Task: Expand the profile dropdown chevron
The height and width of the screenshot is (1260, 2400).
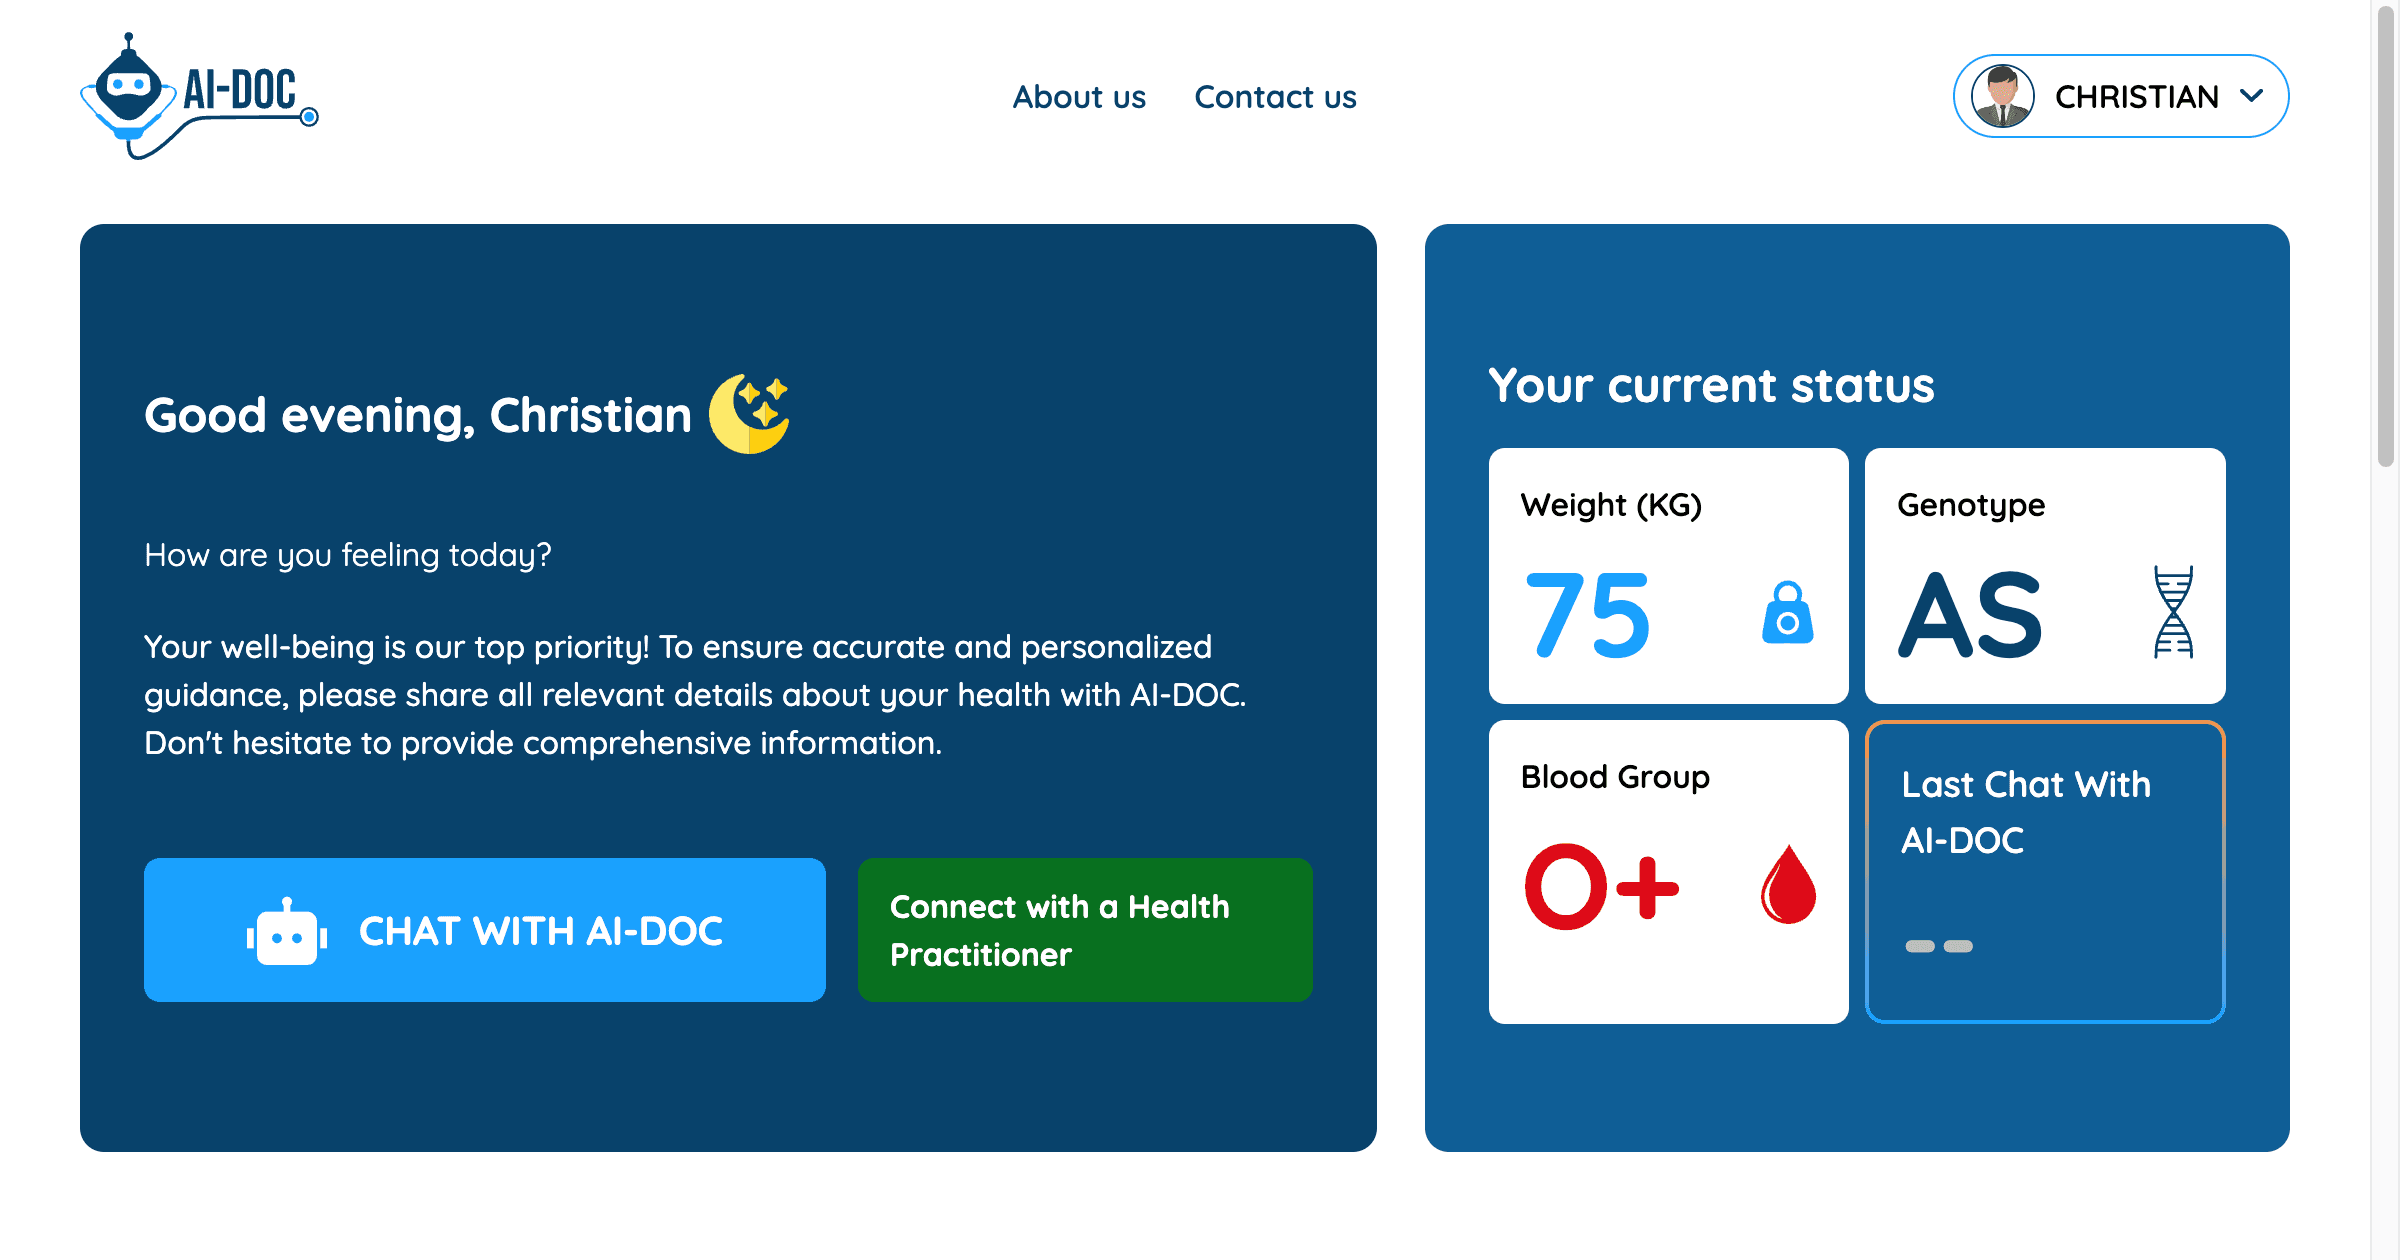Action: (x=2251, y=96)
